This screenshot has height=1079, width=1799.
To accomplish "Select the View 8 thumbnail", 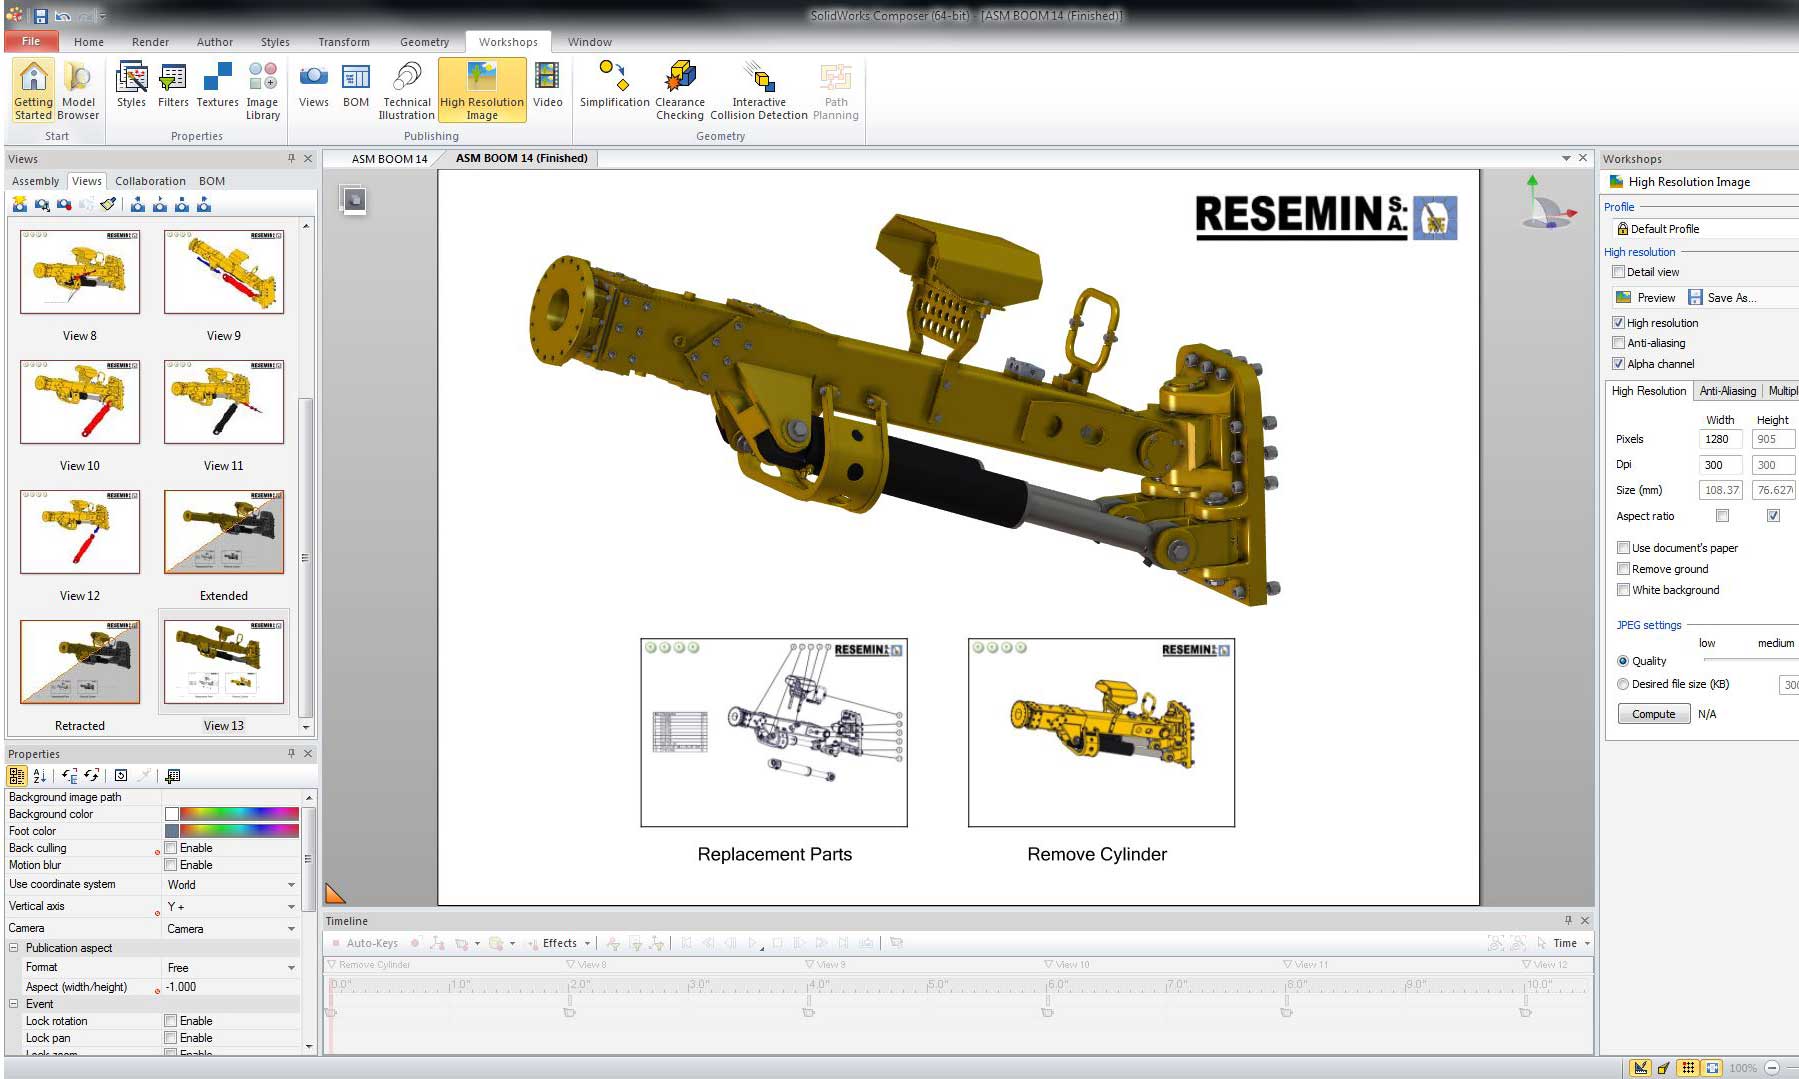I will click(x=80, y=272).
